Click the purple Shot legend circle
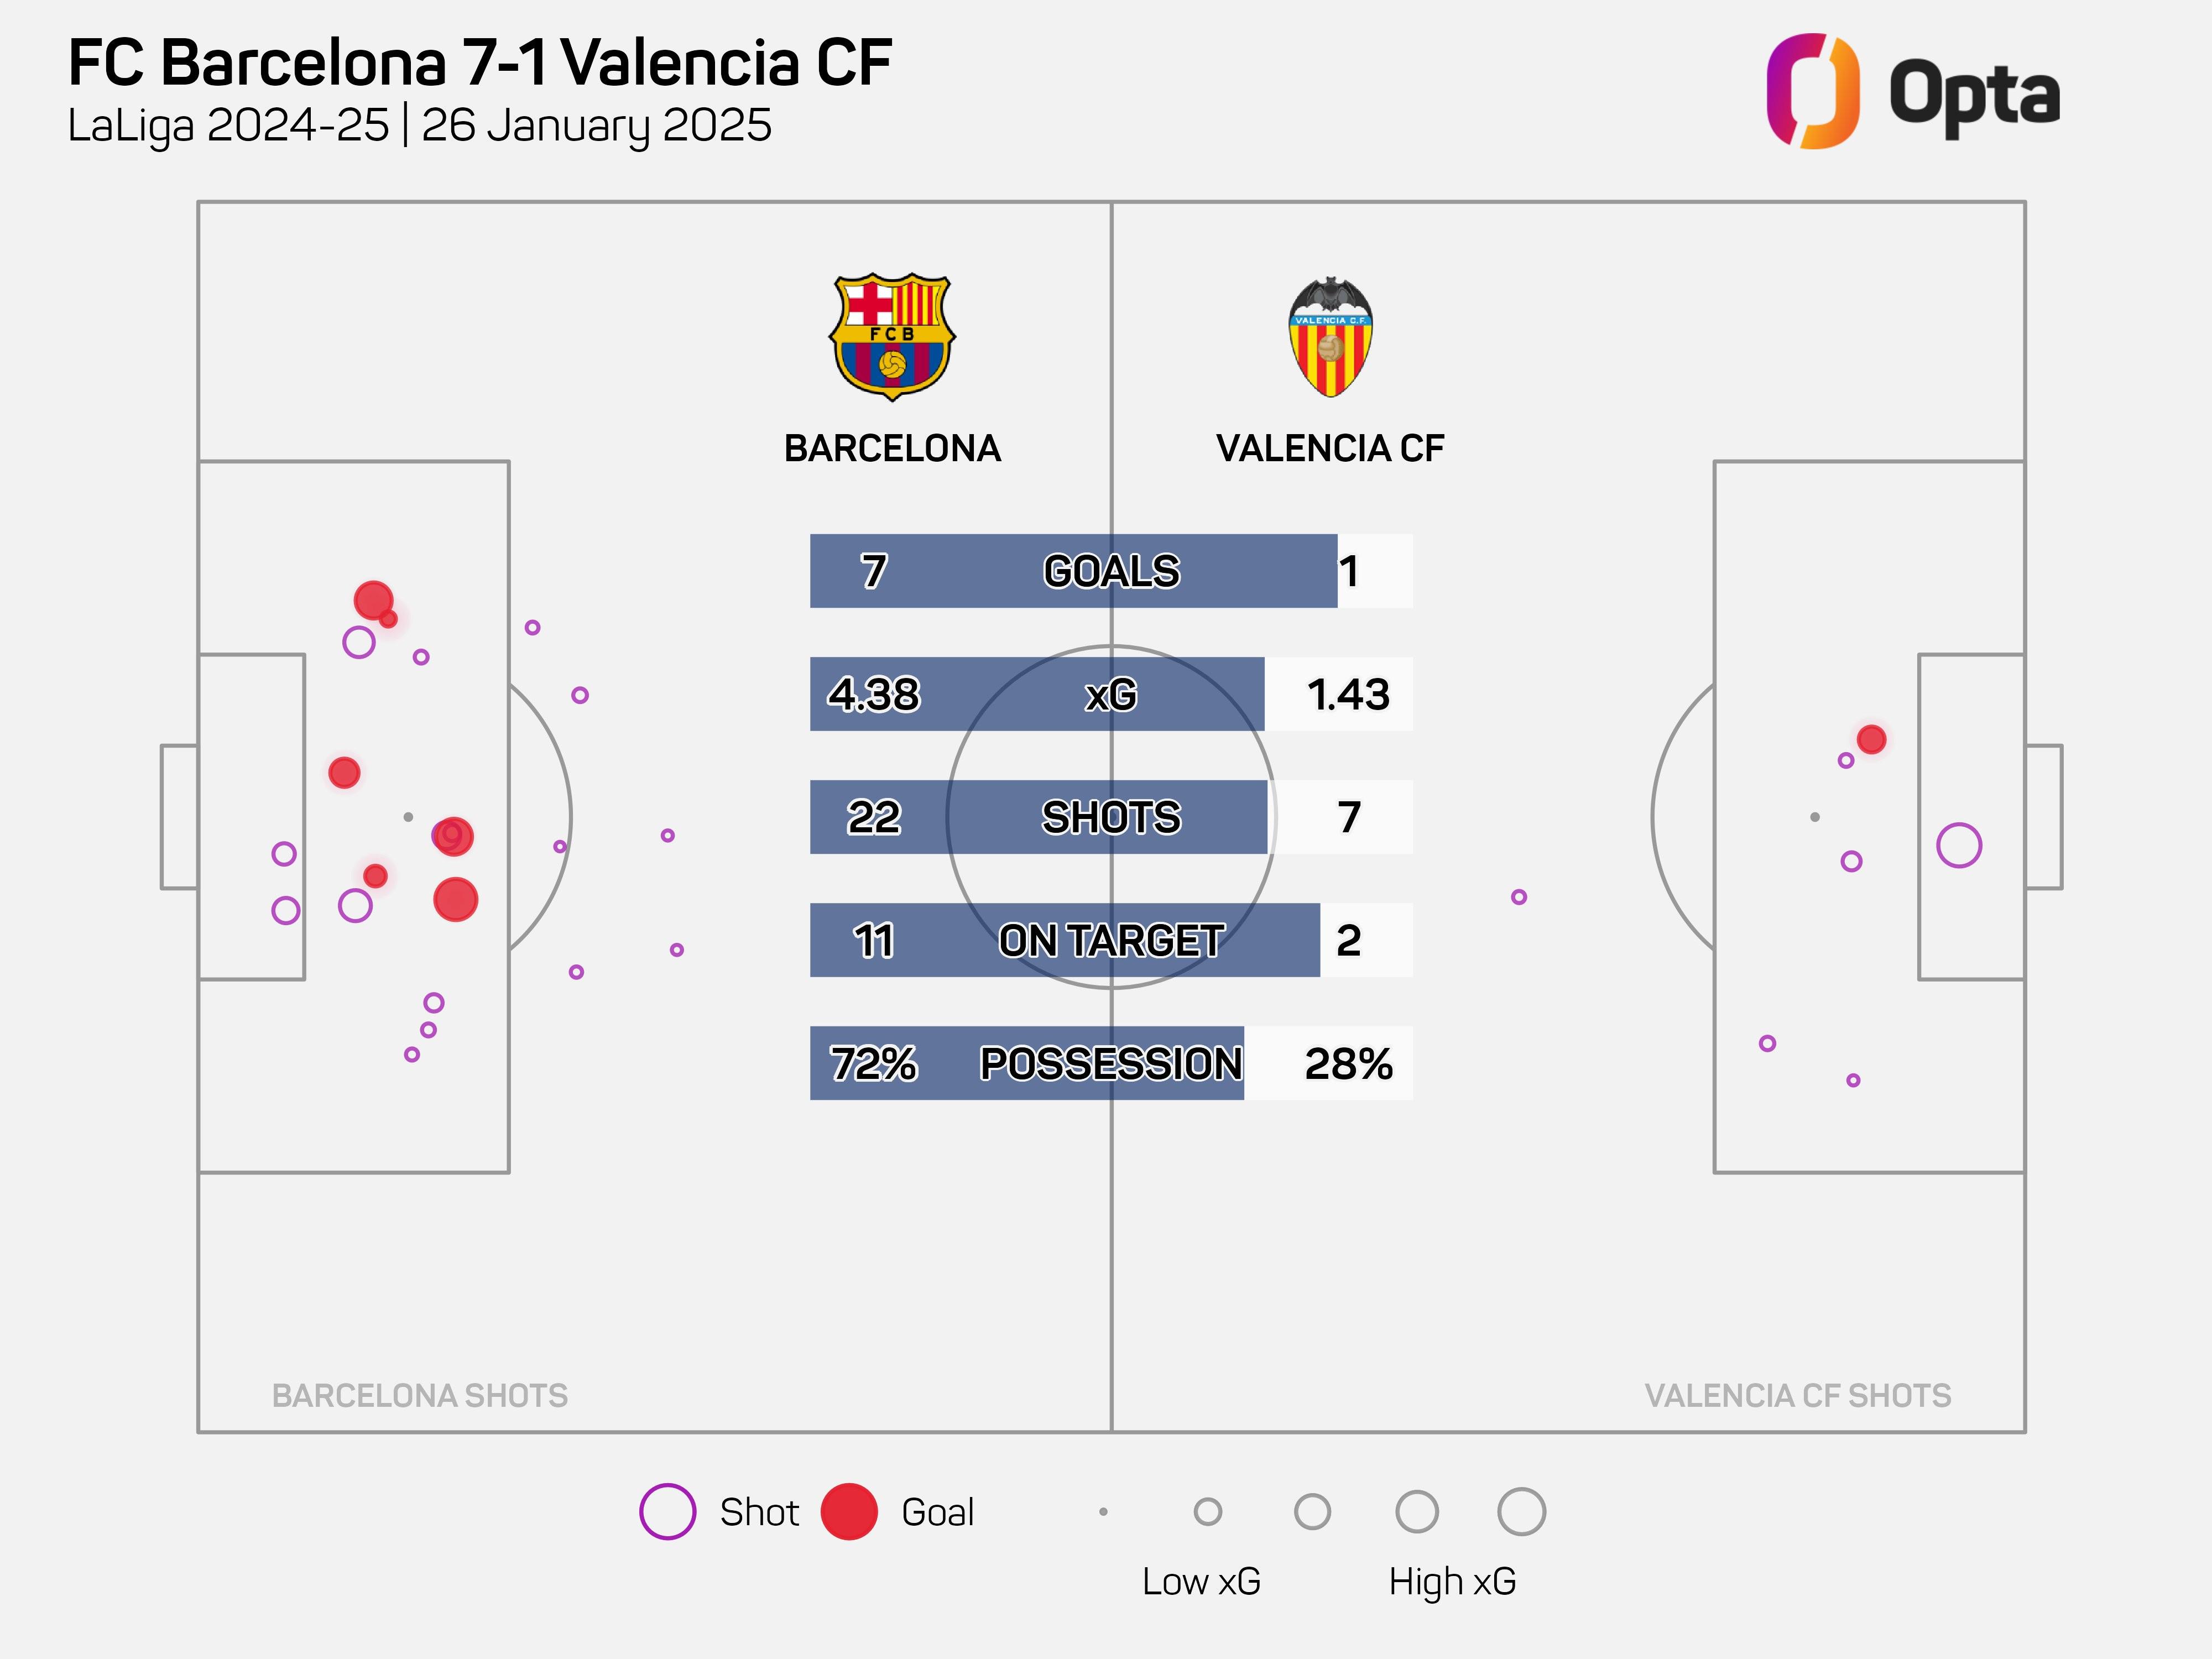 tap(667, 1511)
